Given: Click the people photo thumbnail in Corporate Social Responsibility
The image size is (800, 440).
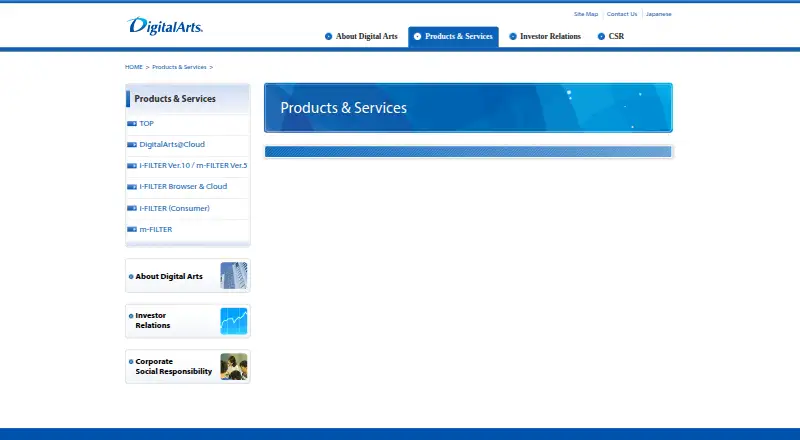Looking at the screenshot, I should (234, 366).
